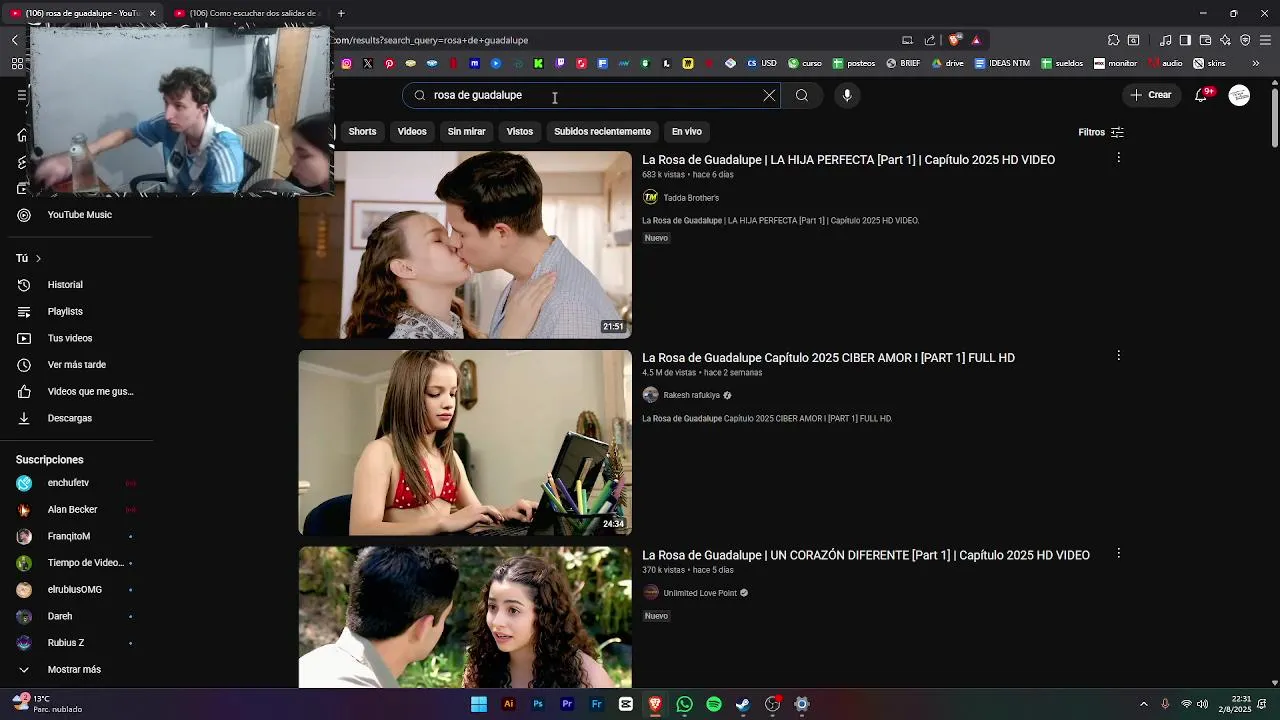Show hidden system tray icons
The width and height of the screenshot is (1280, 720).
pos(1143,704)
